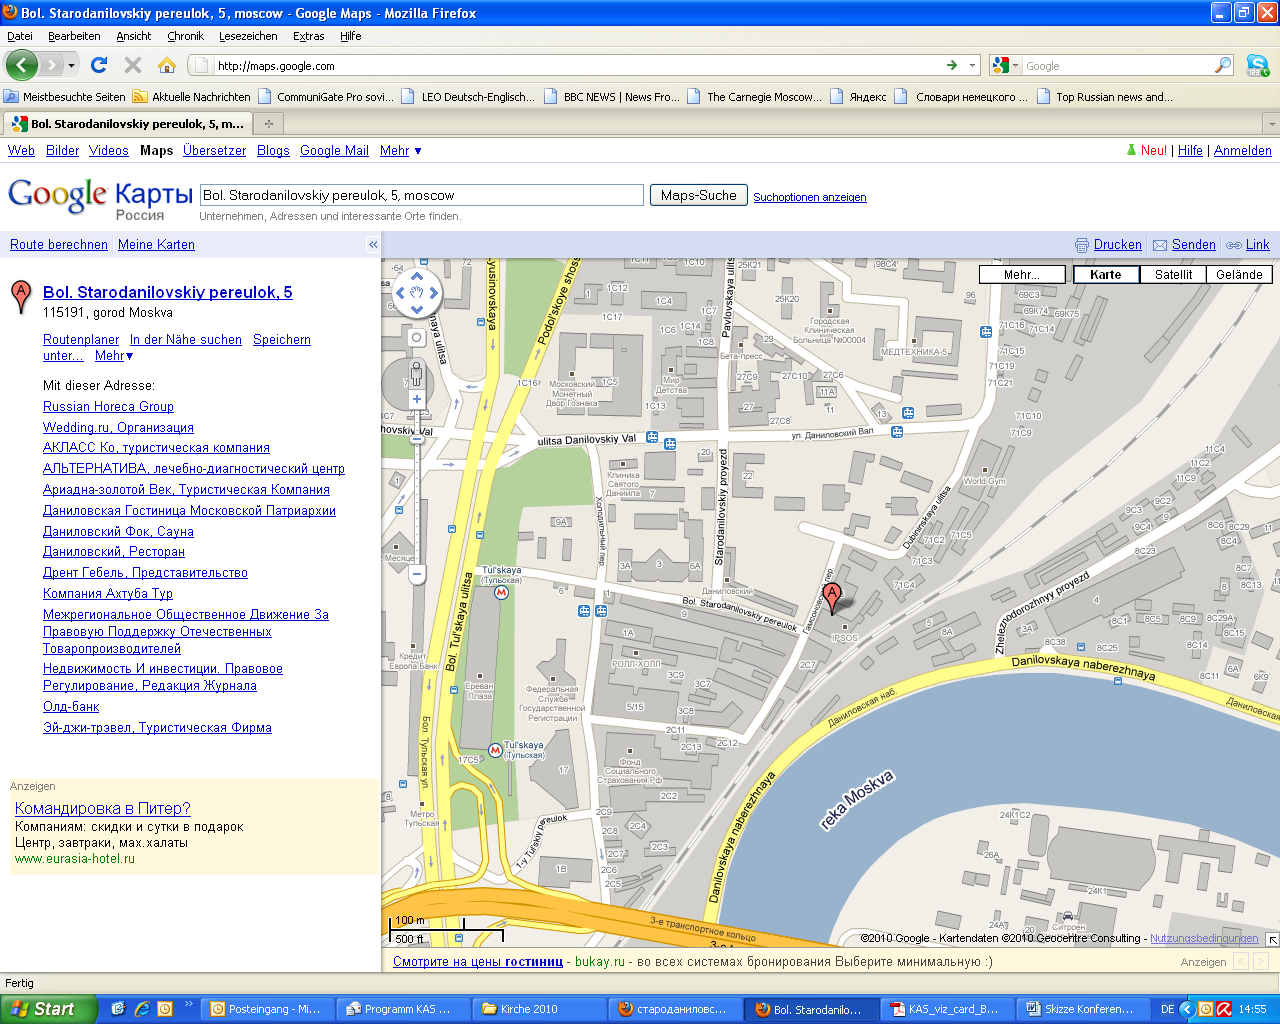This screenshot has width=1280, height=1024.
Task: Click the Street View pegman icon
Action: click(417, 375)
